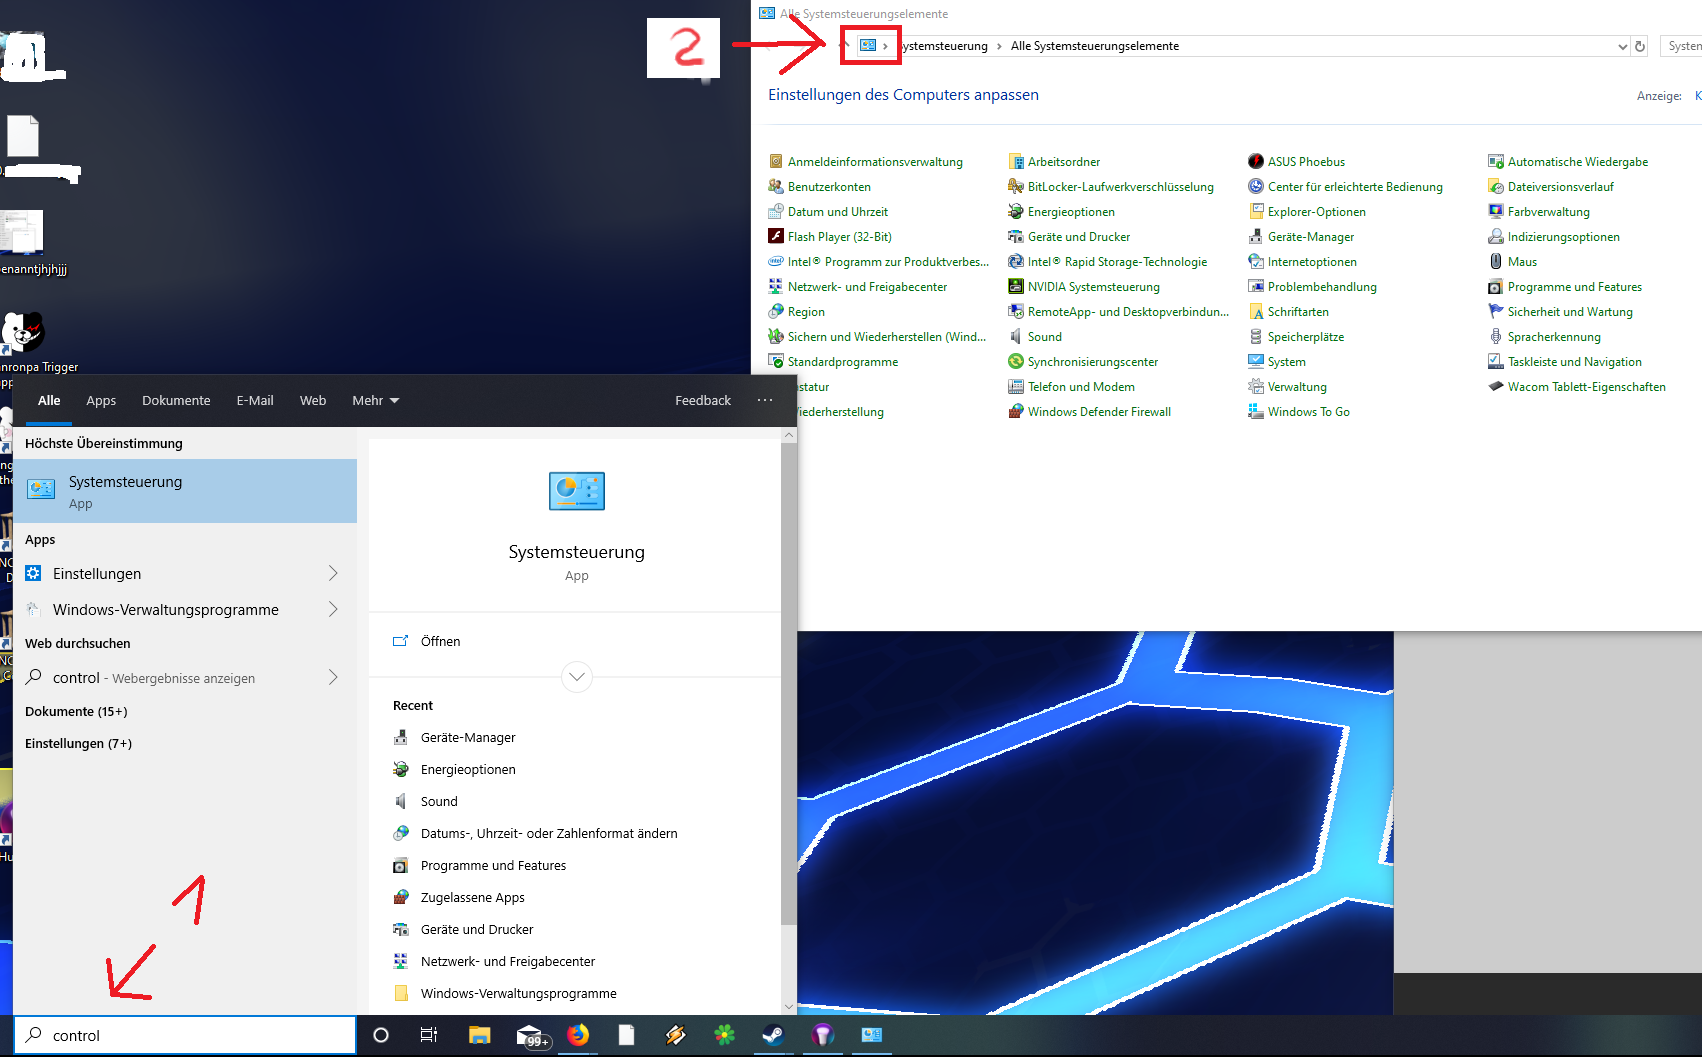Open the Spracherkennung microphone icon

point(1496,337)
